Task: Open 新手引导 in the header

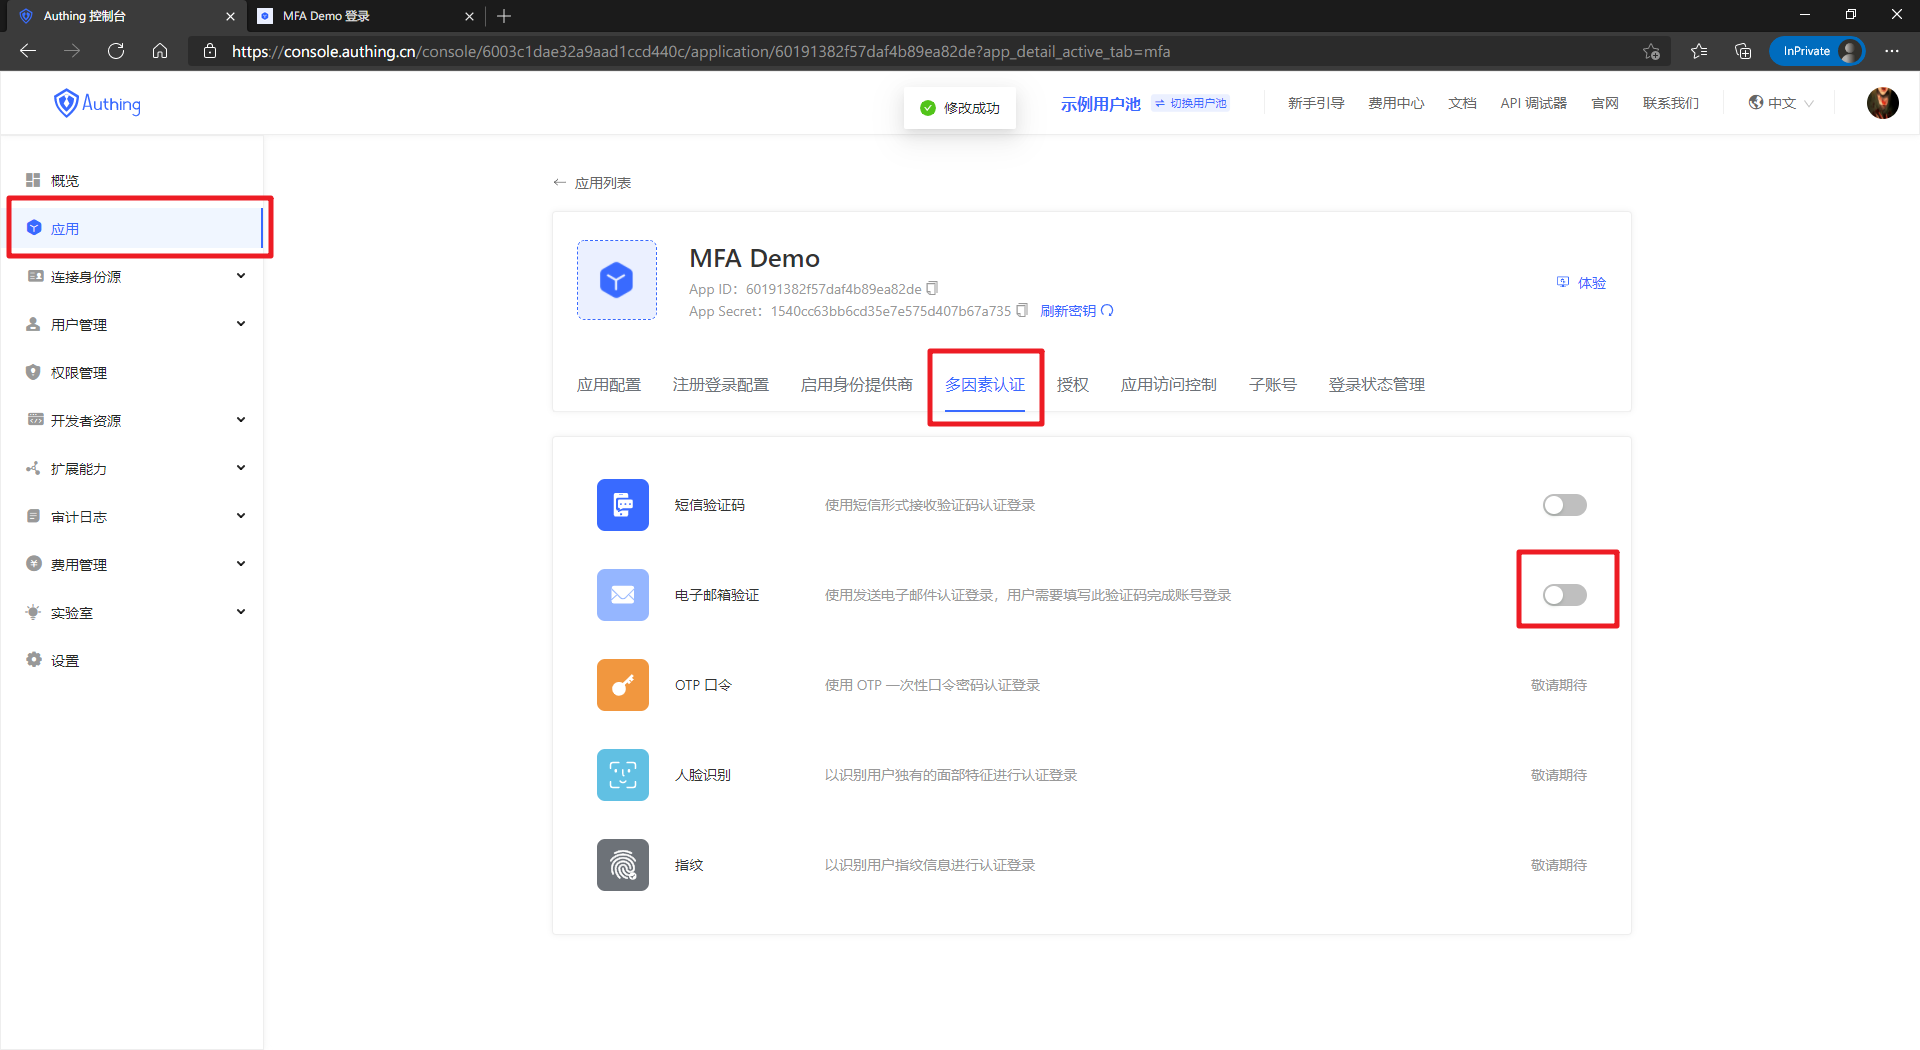Action: click(x=1316, y=103)
